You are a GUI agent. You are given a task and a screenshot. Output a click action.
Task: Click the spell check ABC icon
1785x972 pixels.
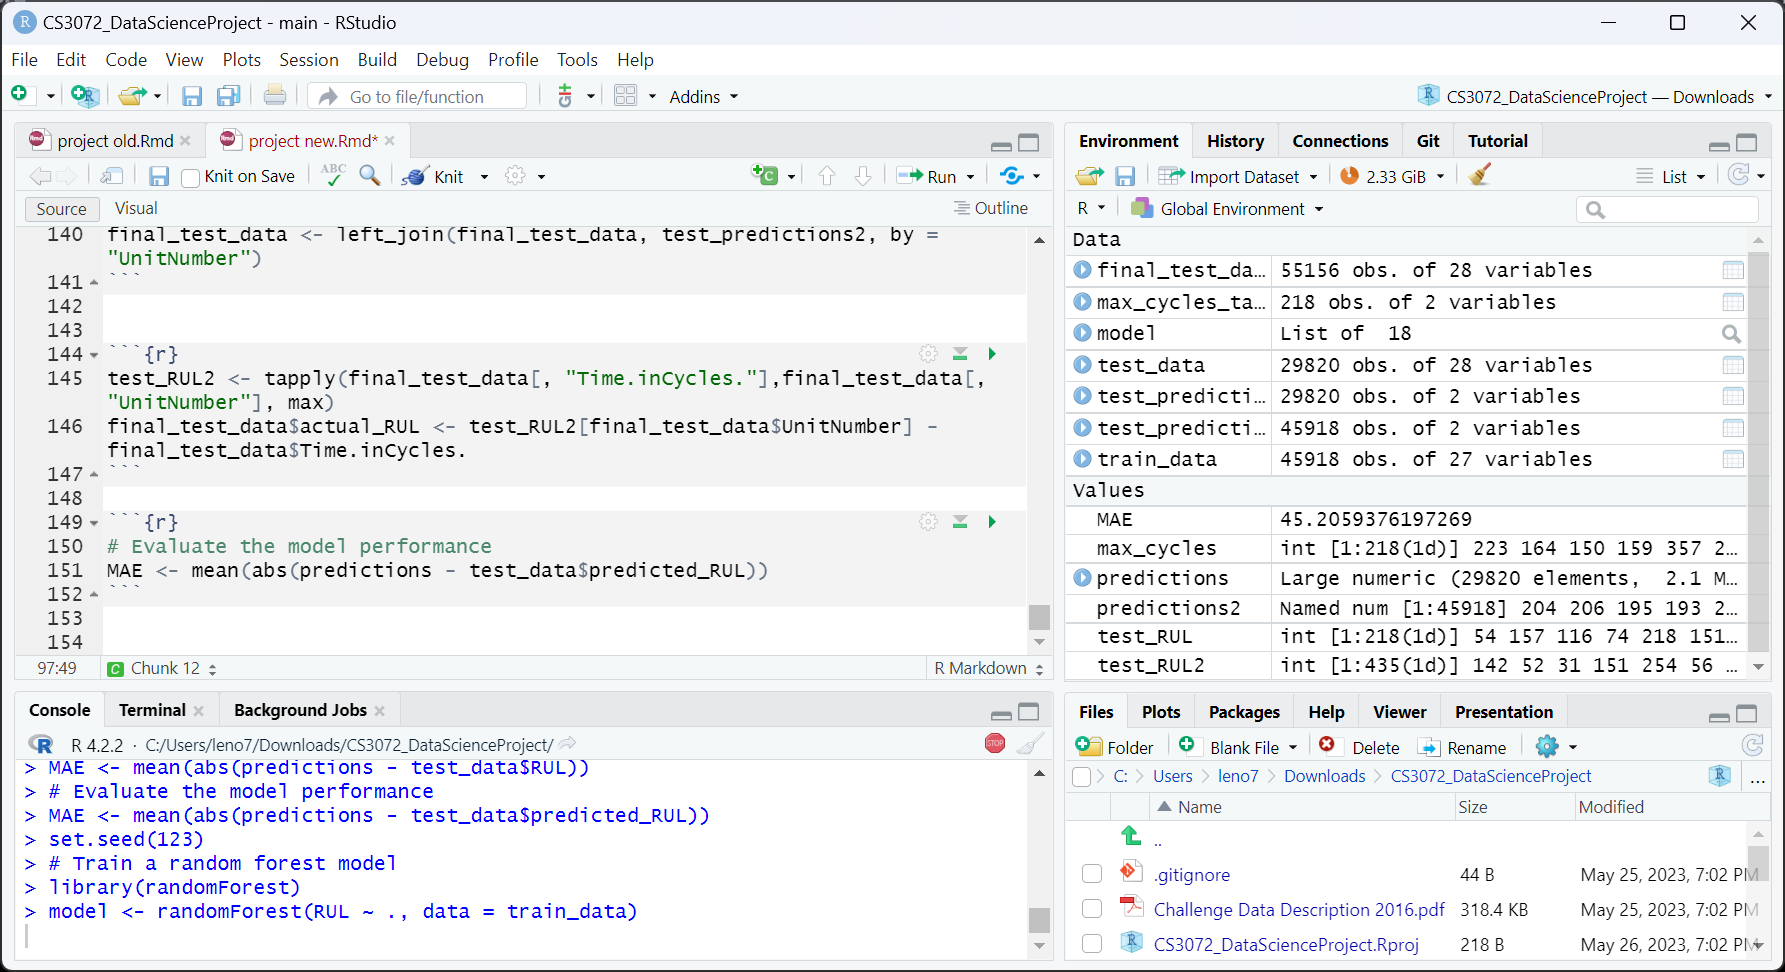coord(333,176)
